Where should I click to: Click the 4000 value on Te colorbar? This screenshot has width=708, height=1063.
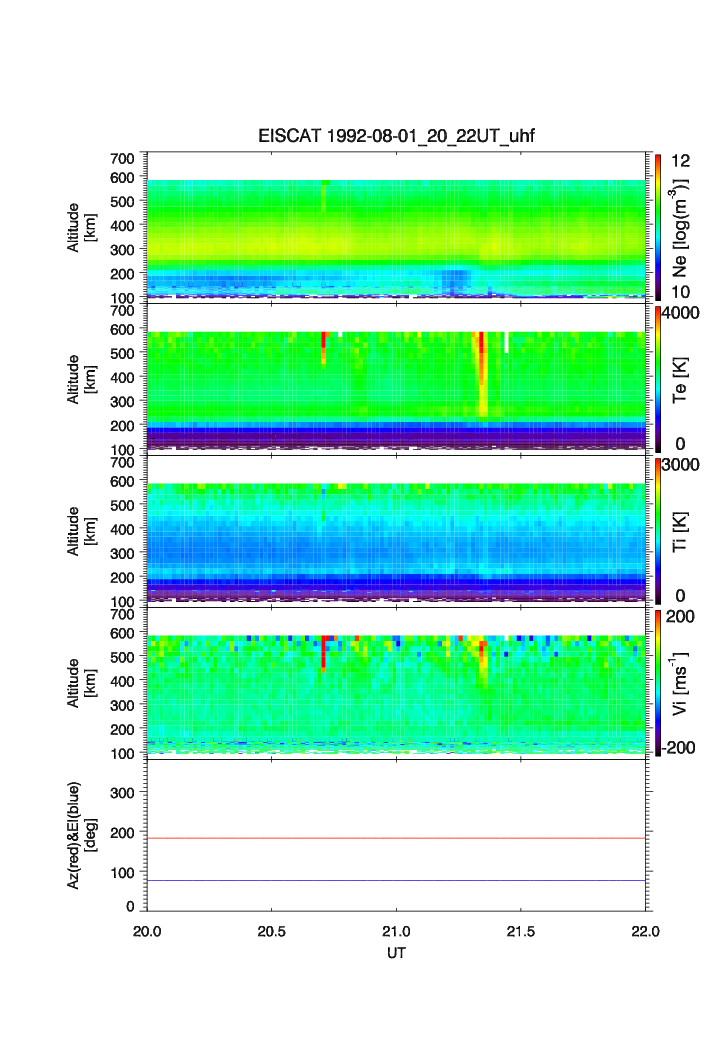coord(681,313)
